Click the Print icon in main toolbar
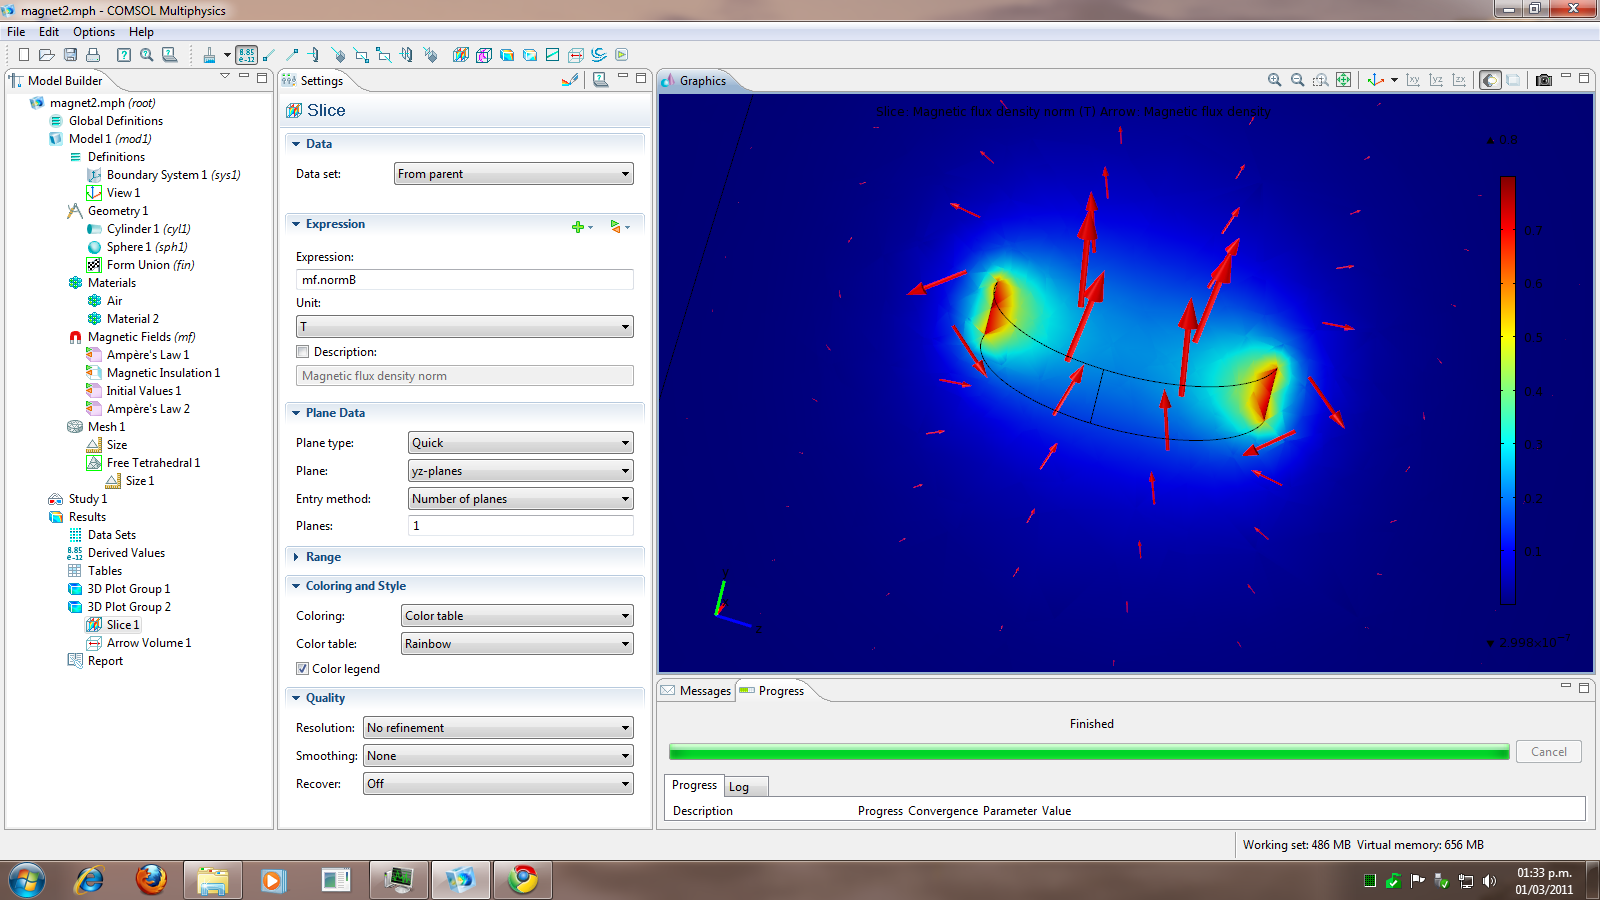This screenshot has width=1600, height=900. click(x=93, y=55)
